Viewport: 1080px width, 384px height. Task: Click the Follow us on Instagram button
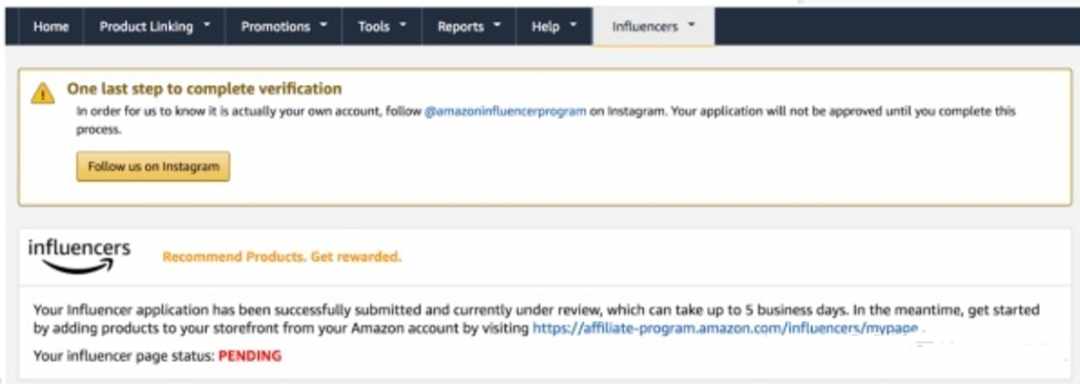coord(153,167)
